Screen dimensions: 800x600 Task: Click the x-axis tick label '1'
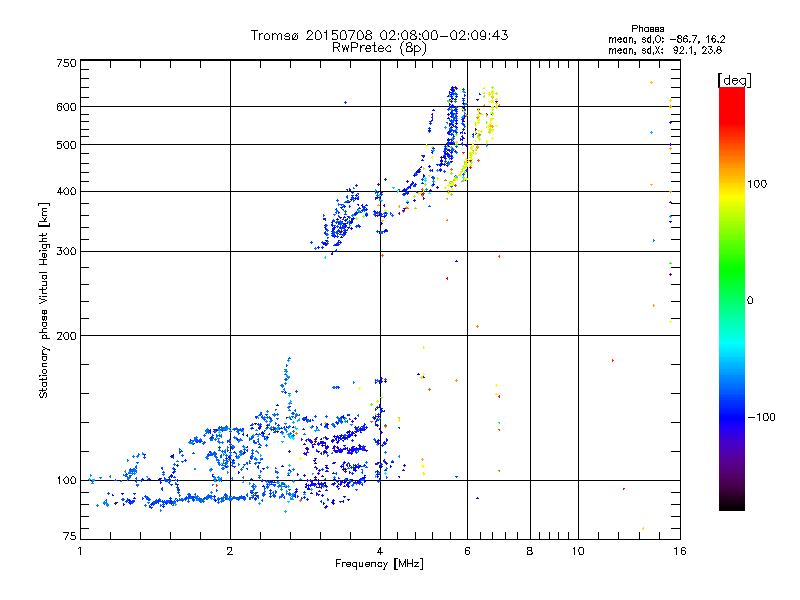point(80,551)
